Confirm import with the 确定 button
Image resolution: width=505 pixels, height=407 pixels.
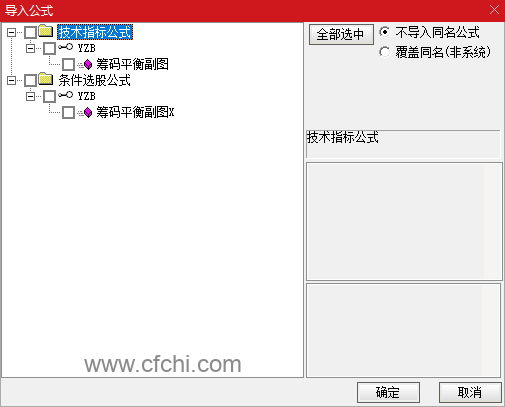tap(388, 392)
